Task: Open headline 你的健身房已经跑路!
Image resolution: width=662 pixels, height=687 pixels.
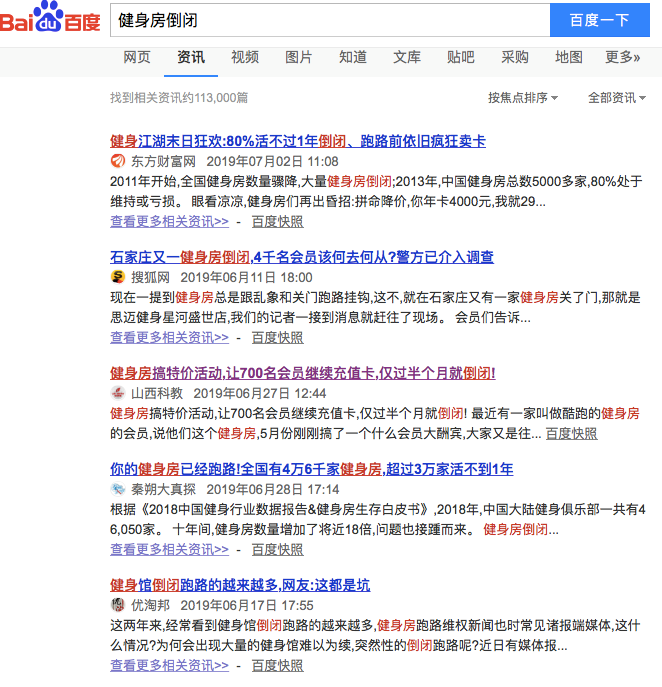Action: (x=312, y=469)
